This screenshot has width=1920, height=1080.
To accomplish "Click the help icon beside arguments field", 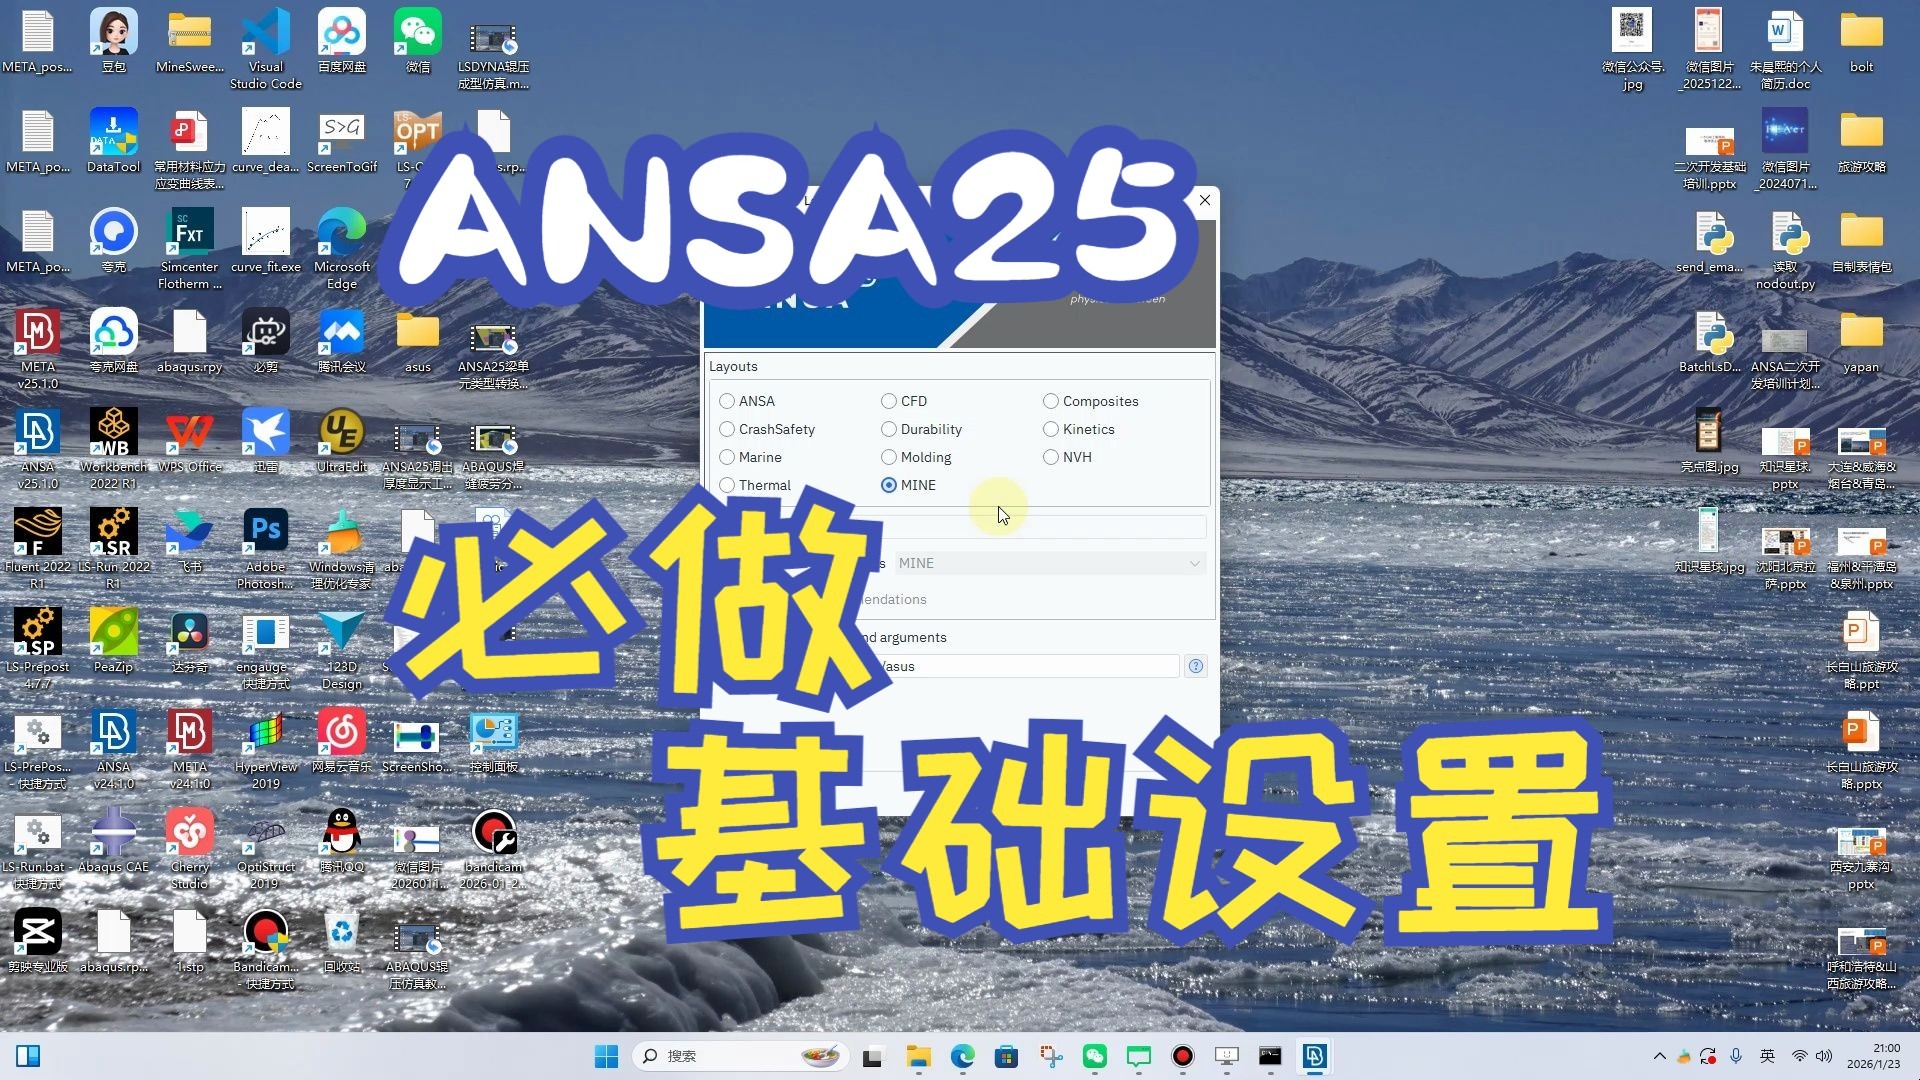I will [x=1195, y=666].
